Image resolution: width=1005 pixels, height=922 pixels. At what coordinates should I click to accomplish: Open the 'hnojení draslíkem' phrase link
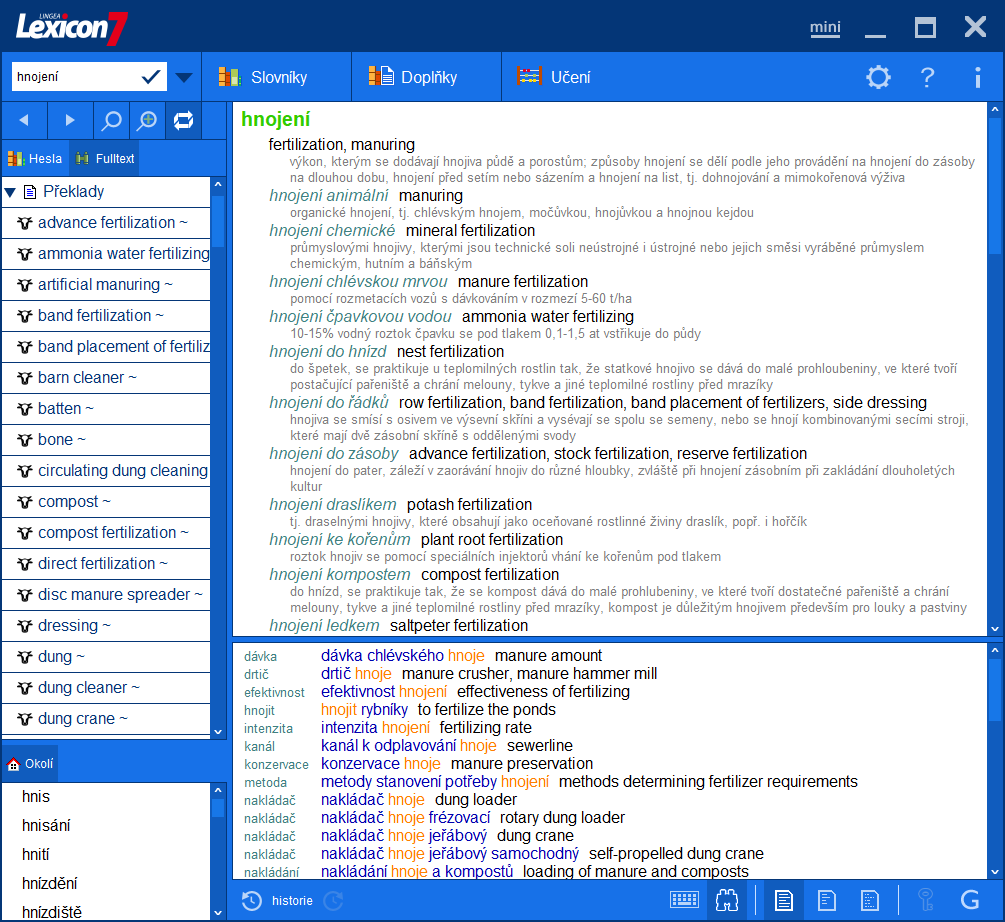click(x=333, y=504)
